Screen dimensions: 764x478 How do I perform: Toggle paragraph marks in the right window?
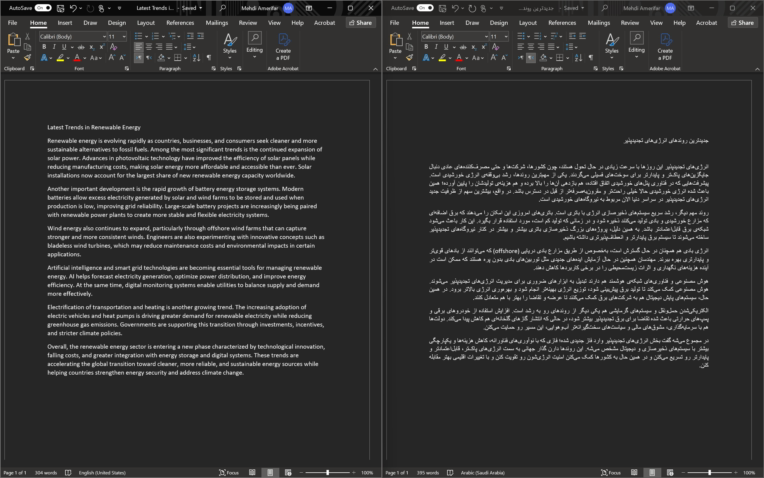[591, 57]
